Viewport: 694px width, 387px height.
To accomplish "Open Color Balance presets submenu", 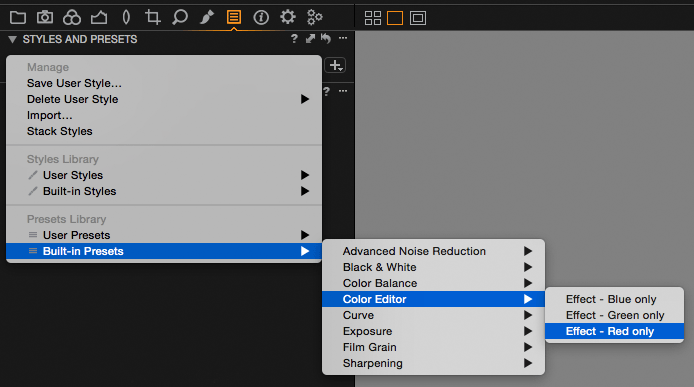I will click(433, 283).
